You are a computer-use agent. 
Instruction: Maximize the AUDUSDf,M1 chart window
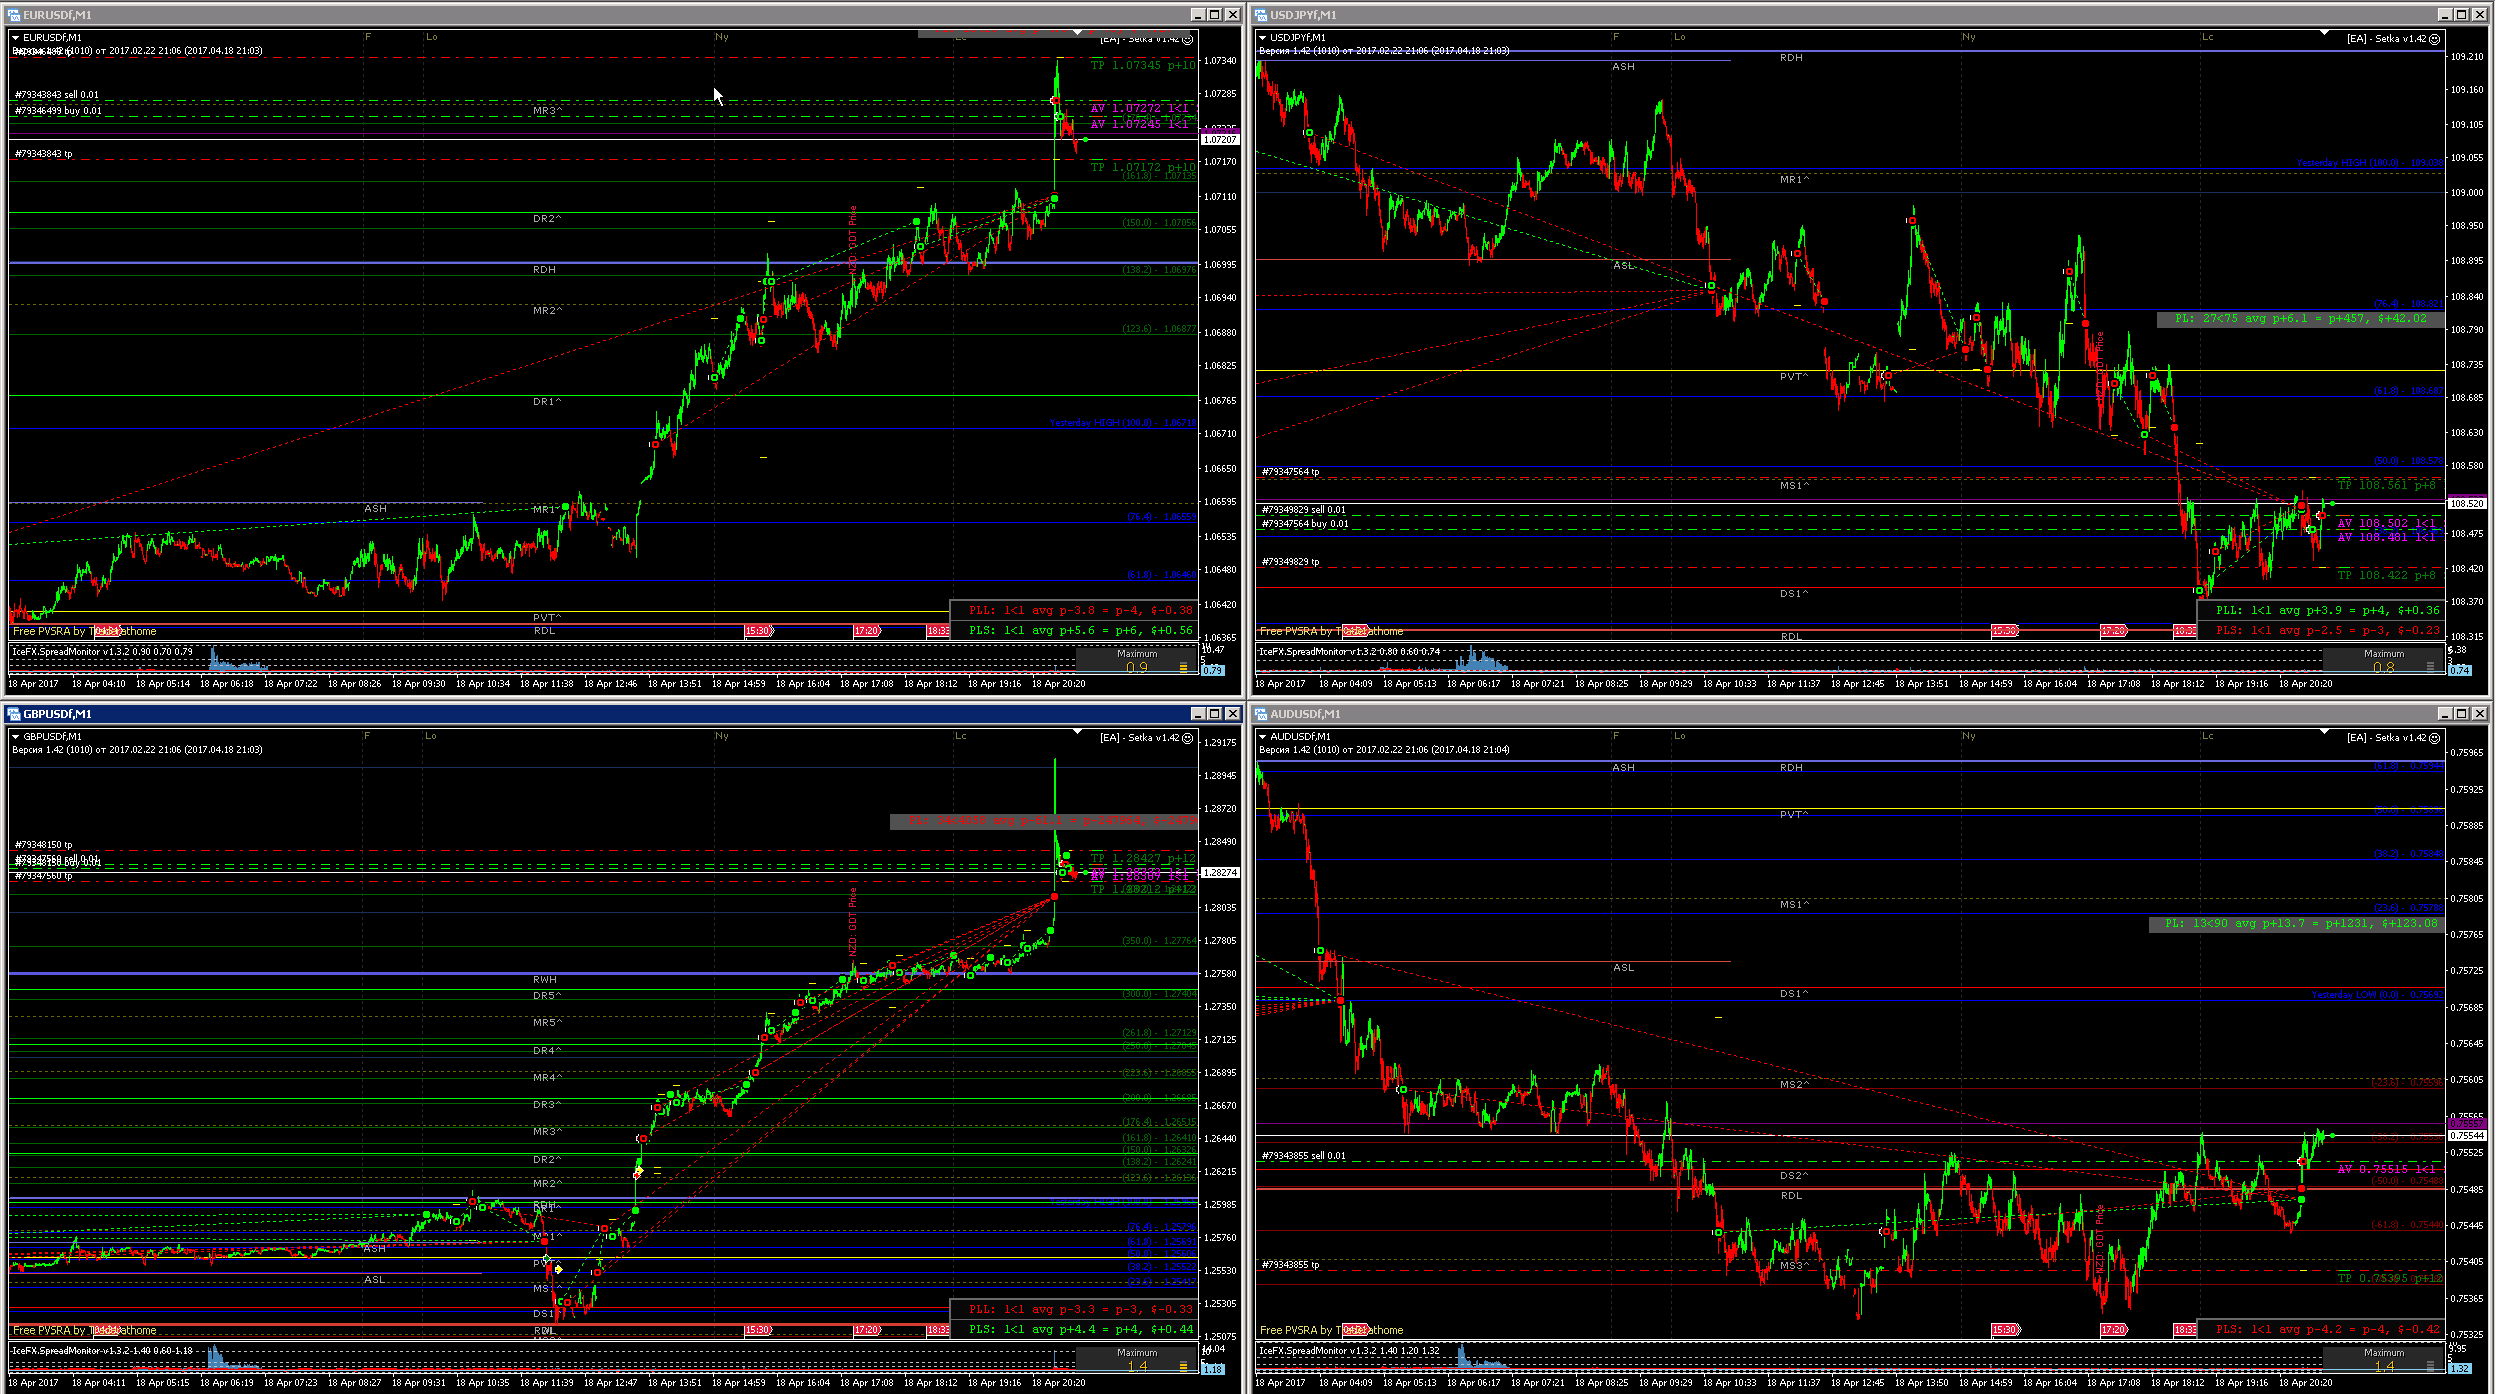(x=2461, y=713)
